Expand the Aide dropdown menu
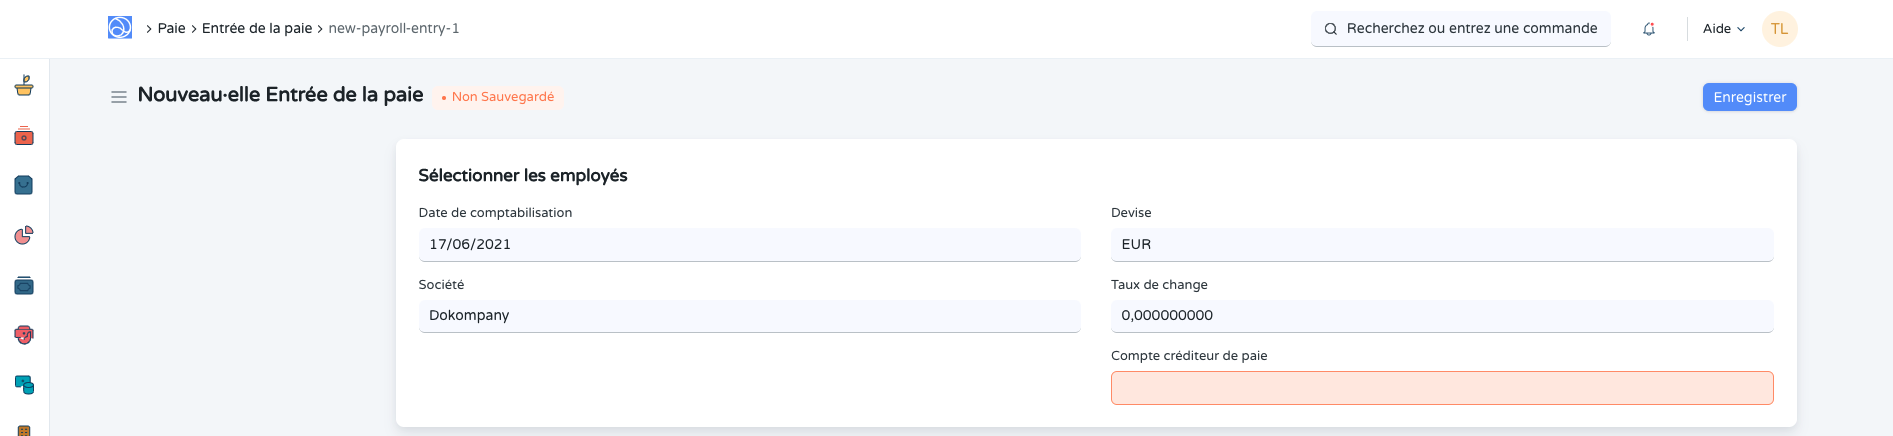Viewport: 1893px width, 436px height. click(x=1723, y=29)
